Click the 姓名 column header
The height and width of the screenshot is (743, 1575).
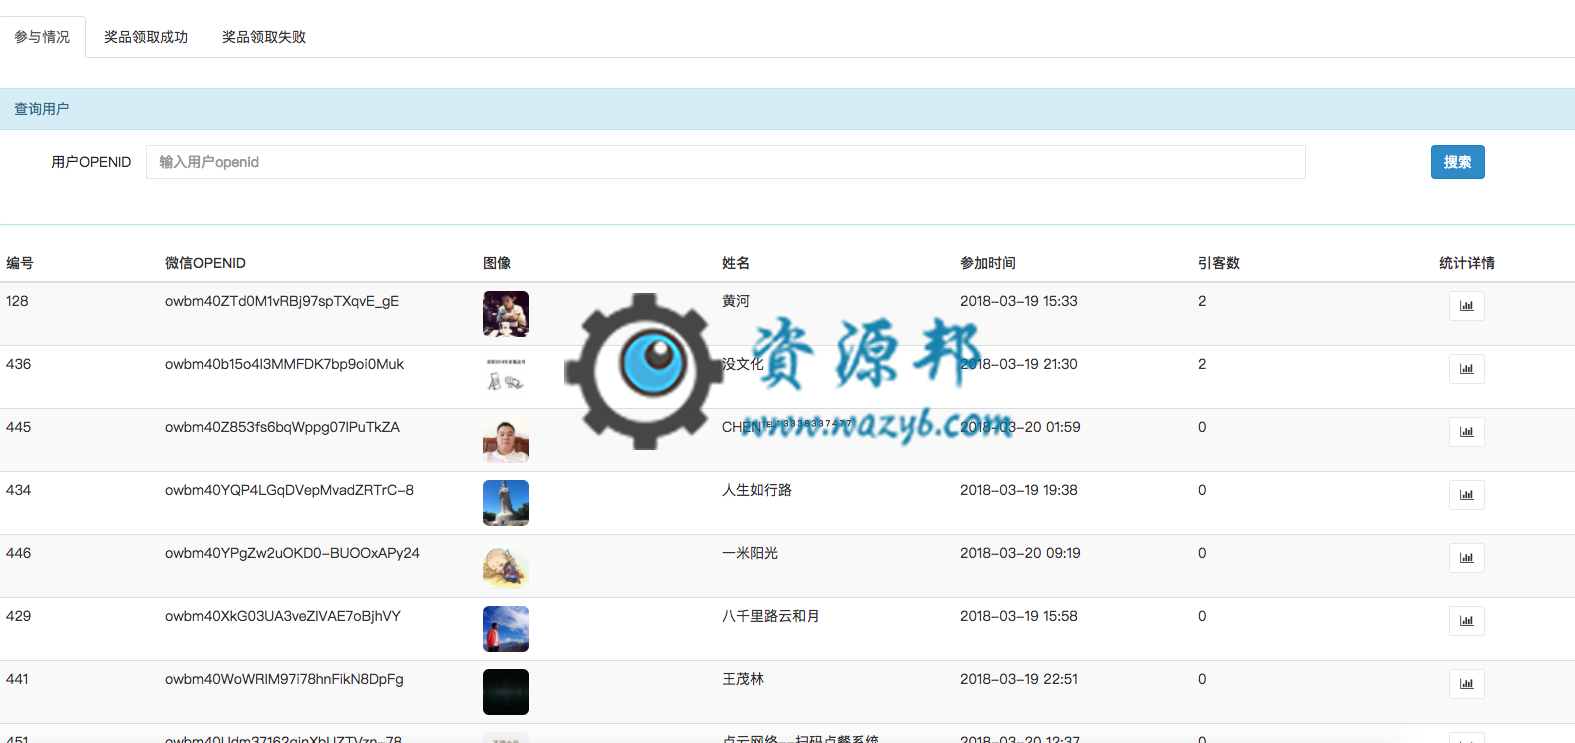(x=736, y=263)
